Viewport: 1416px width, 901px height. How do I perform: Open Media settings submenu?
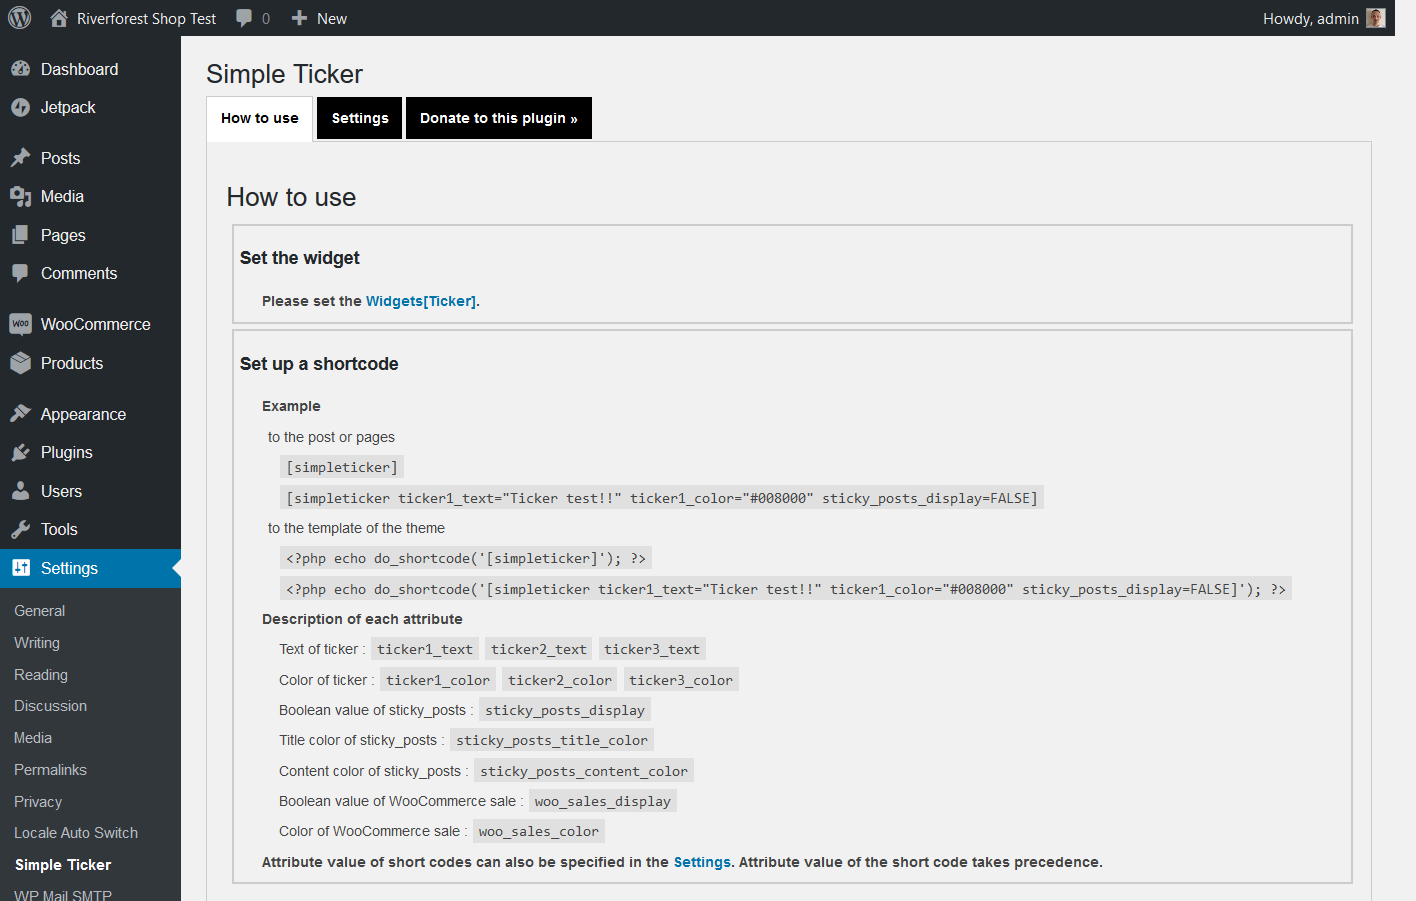pos(33,738)
